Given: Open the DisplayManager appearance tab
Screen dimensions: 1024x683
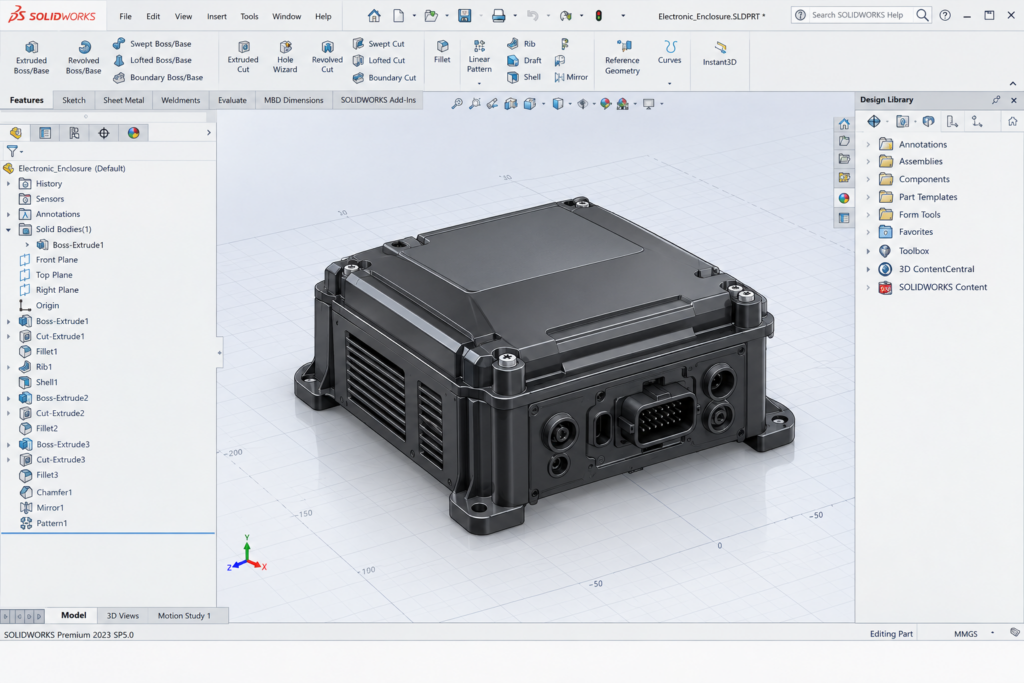Looking at the screenshot, I should [133, 133].
